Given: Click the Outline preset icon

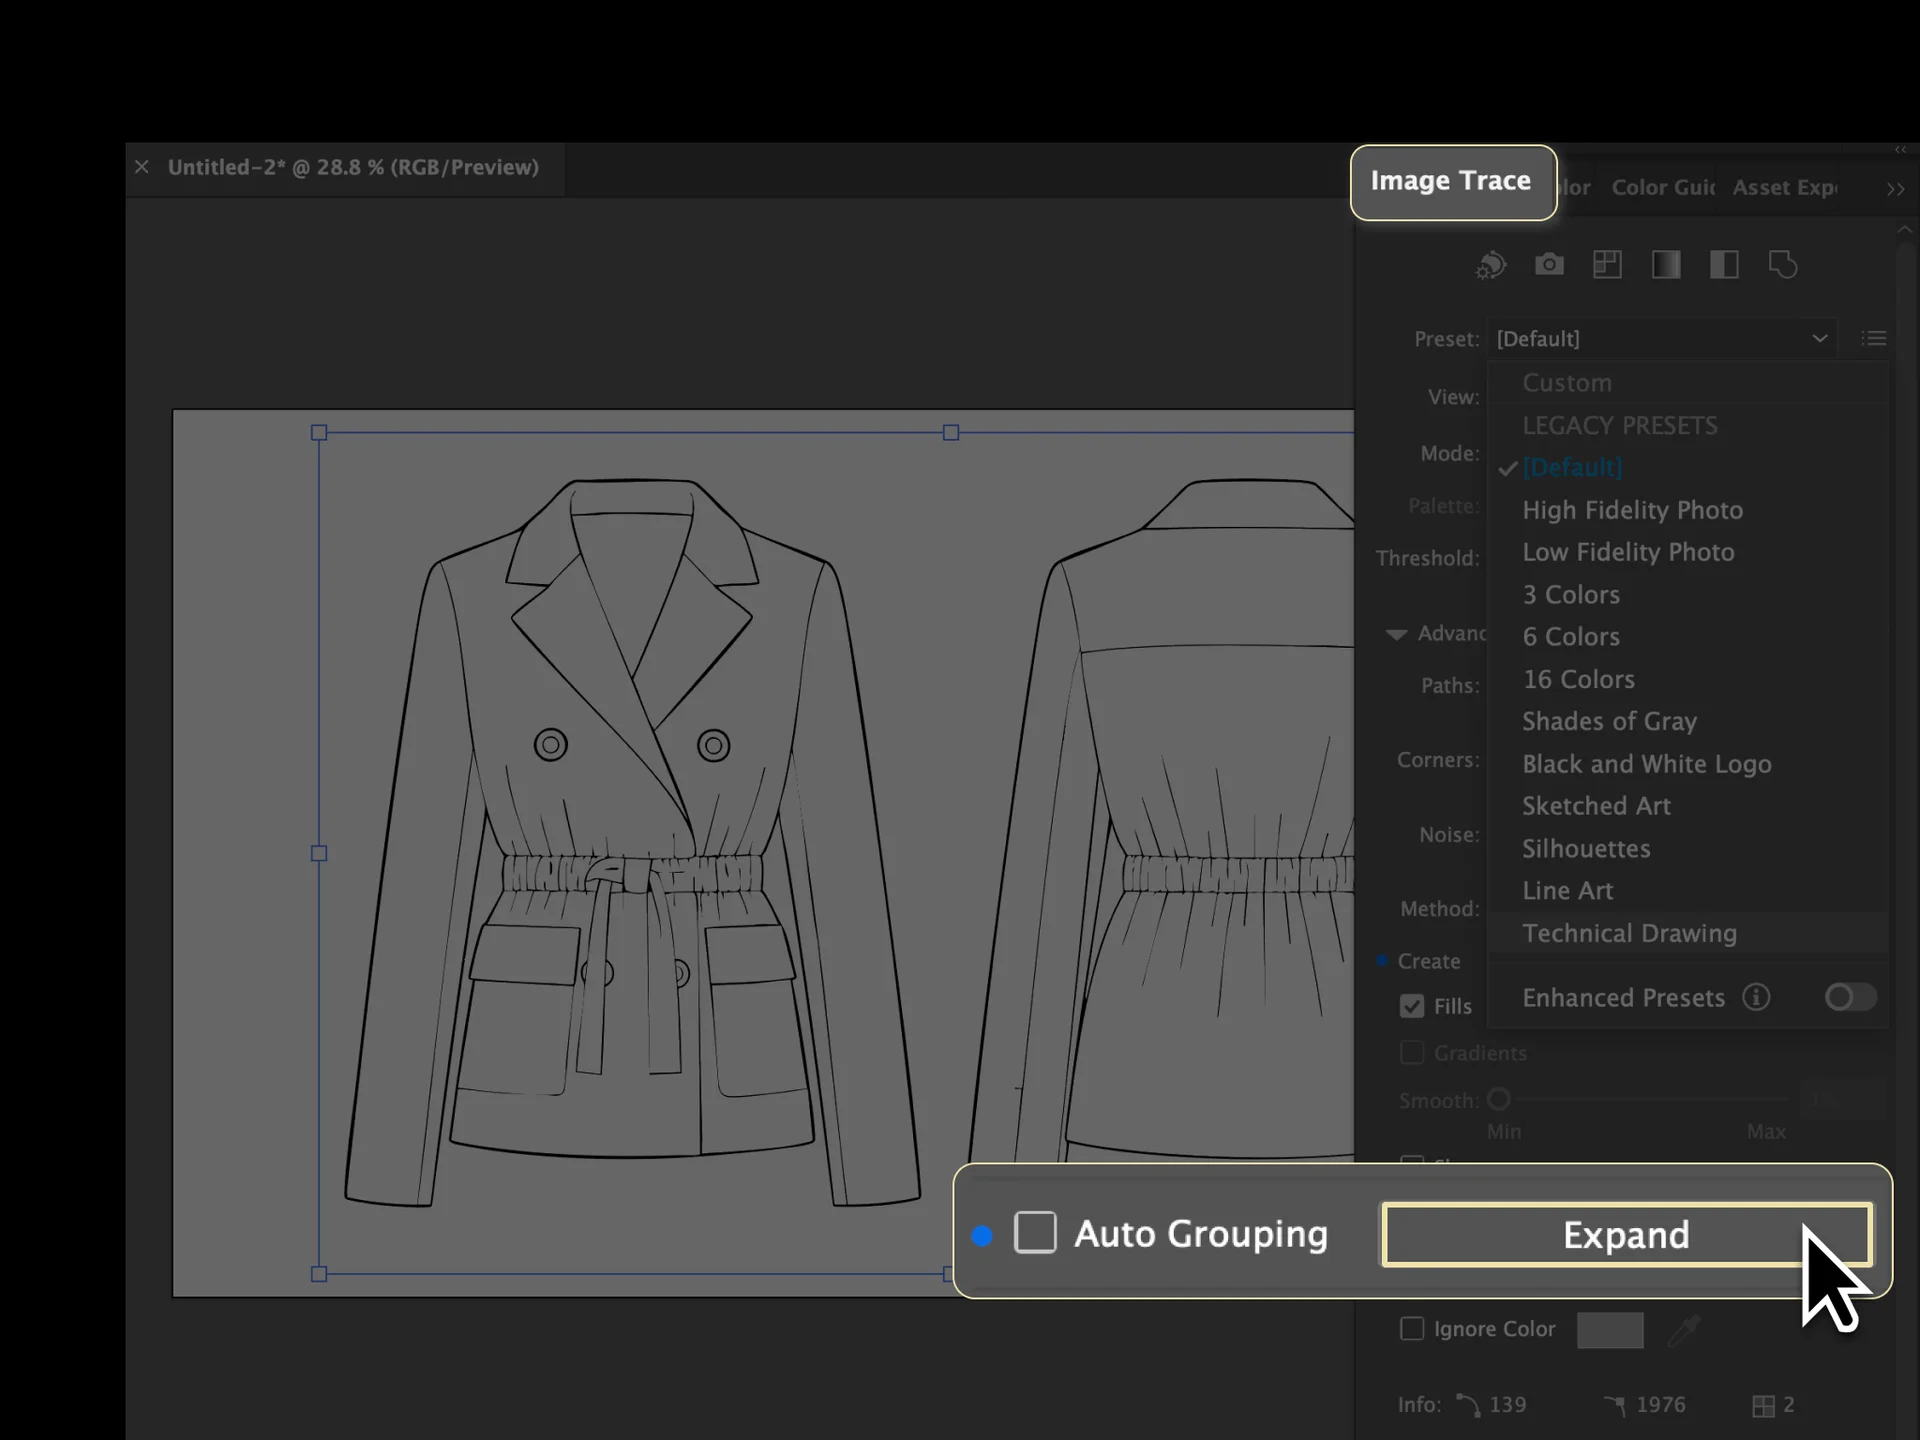Looking at the screenshot, I should coord(1783,265).
